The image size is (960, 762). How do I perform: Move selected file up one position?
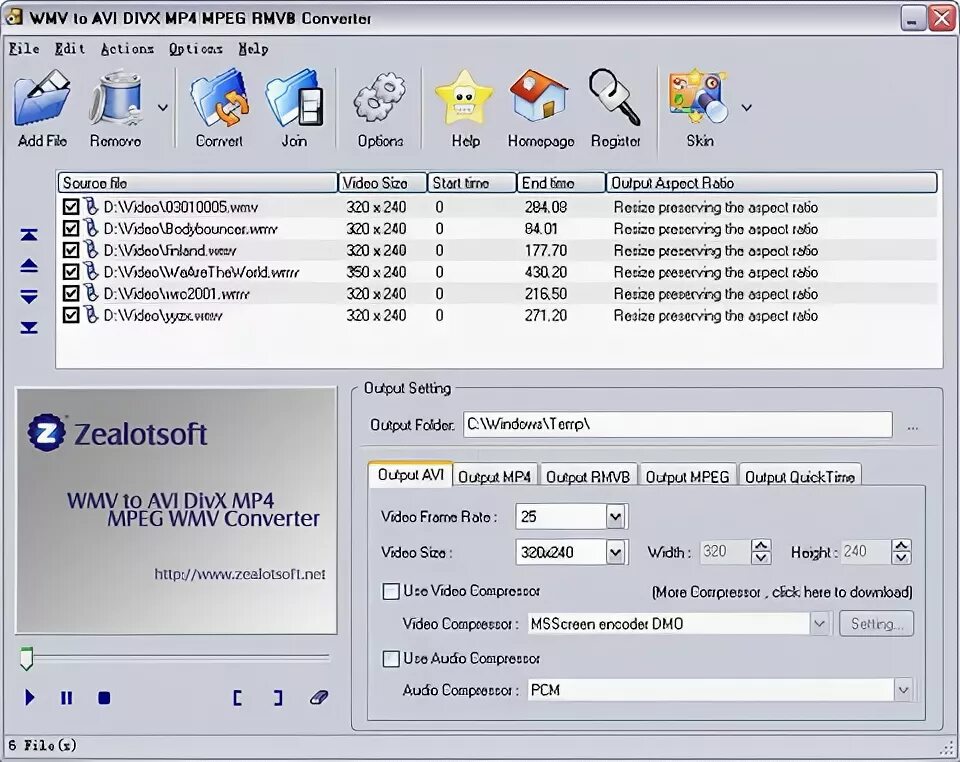(29, 266)
